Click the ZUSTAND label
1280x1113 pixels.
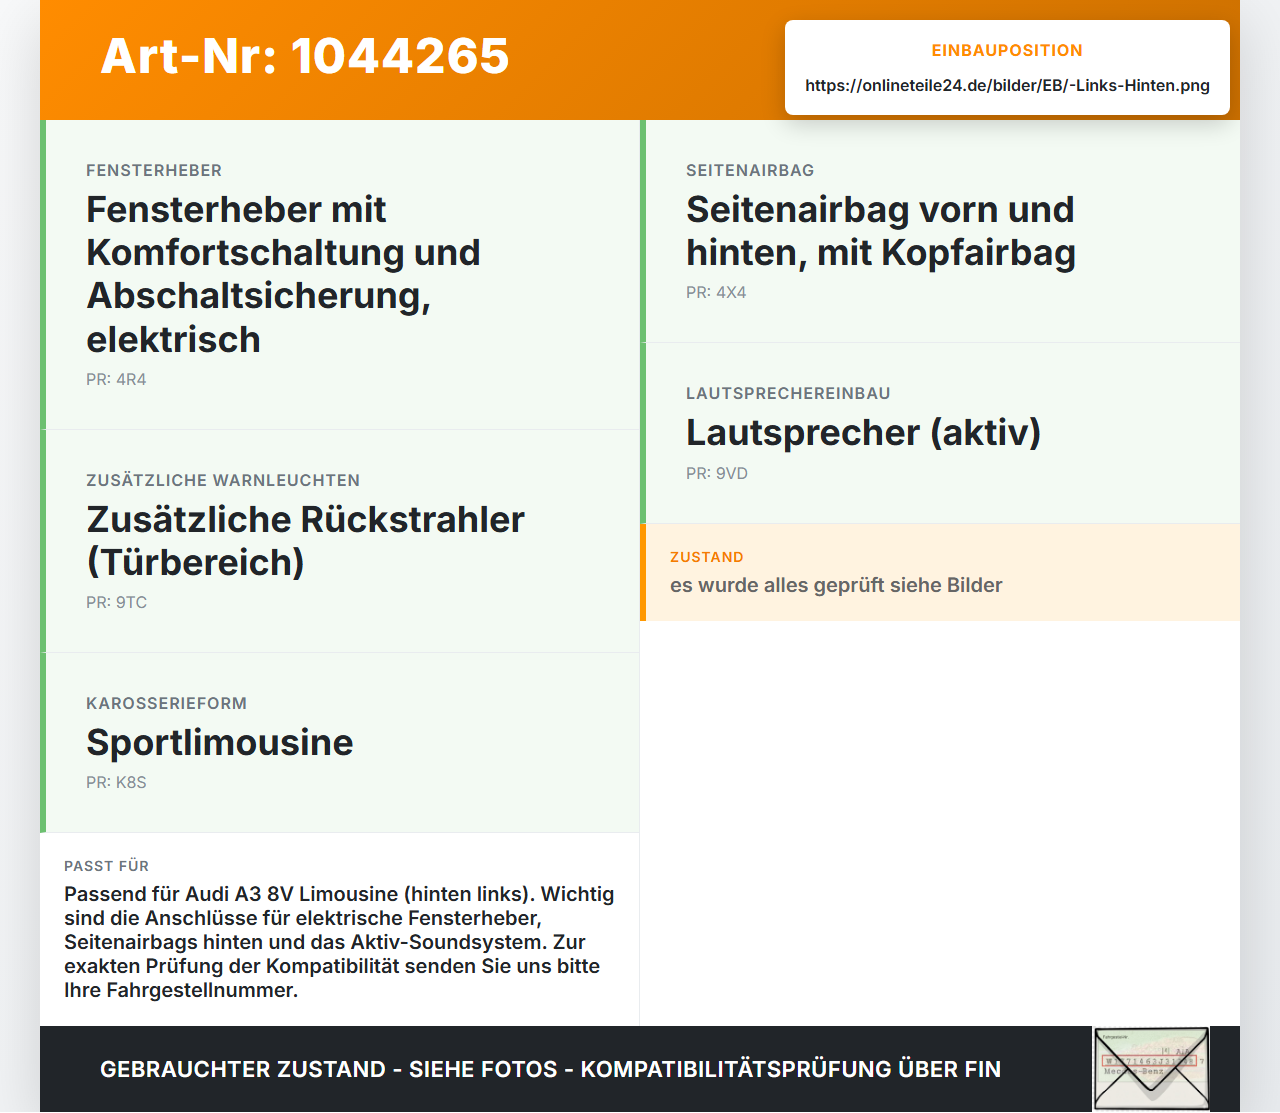tap(707, 557)
